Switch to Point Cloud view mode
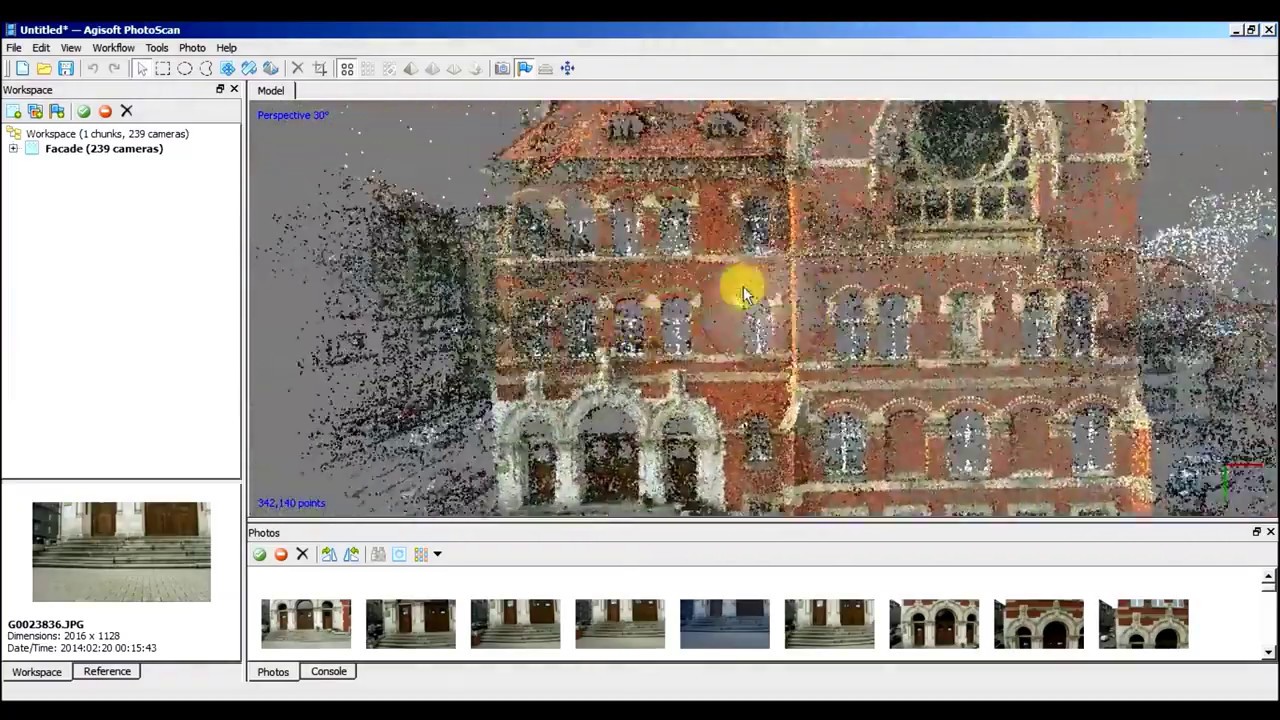Screen dimensions: 1280x720 pyautogui.click(x=347, y=68)
